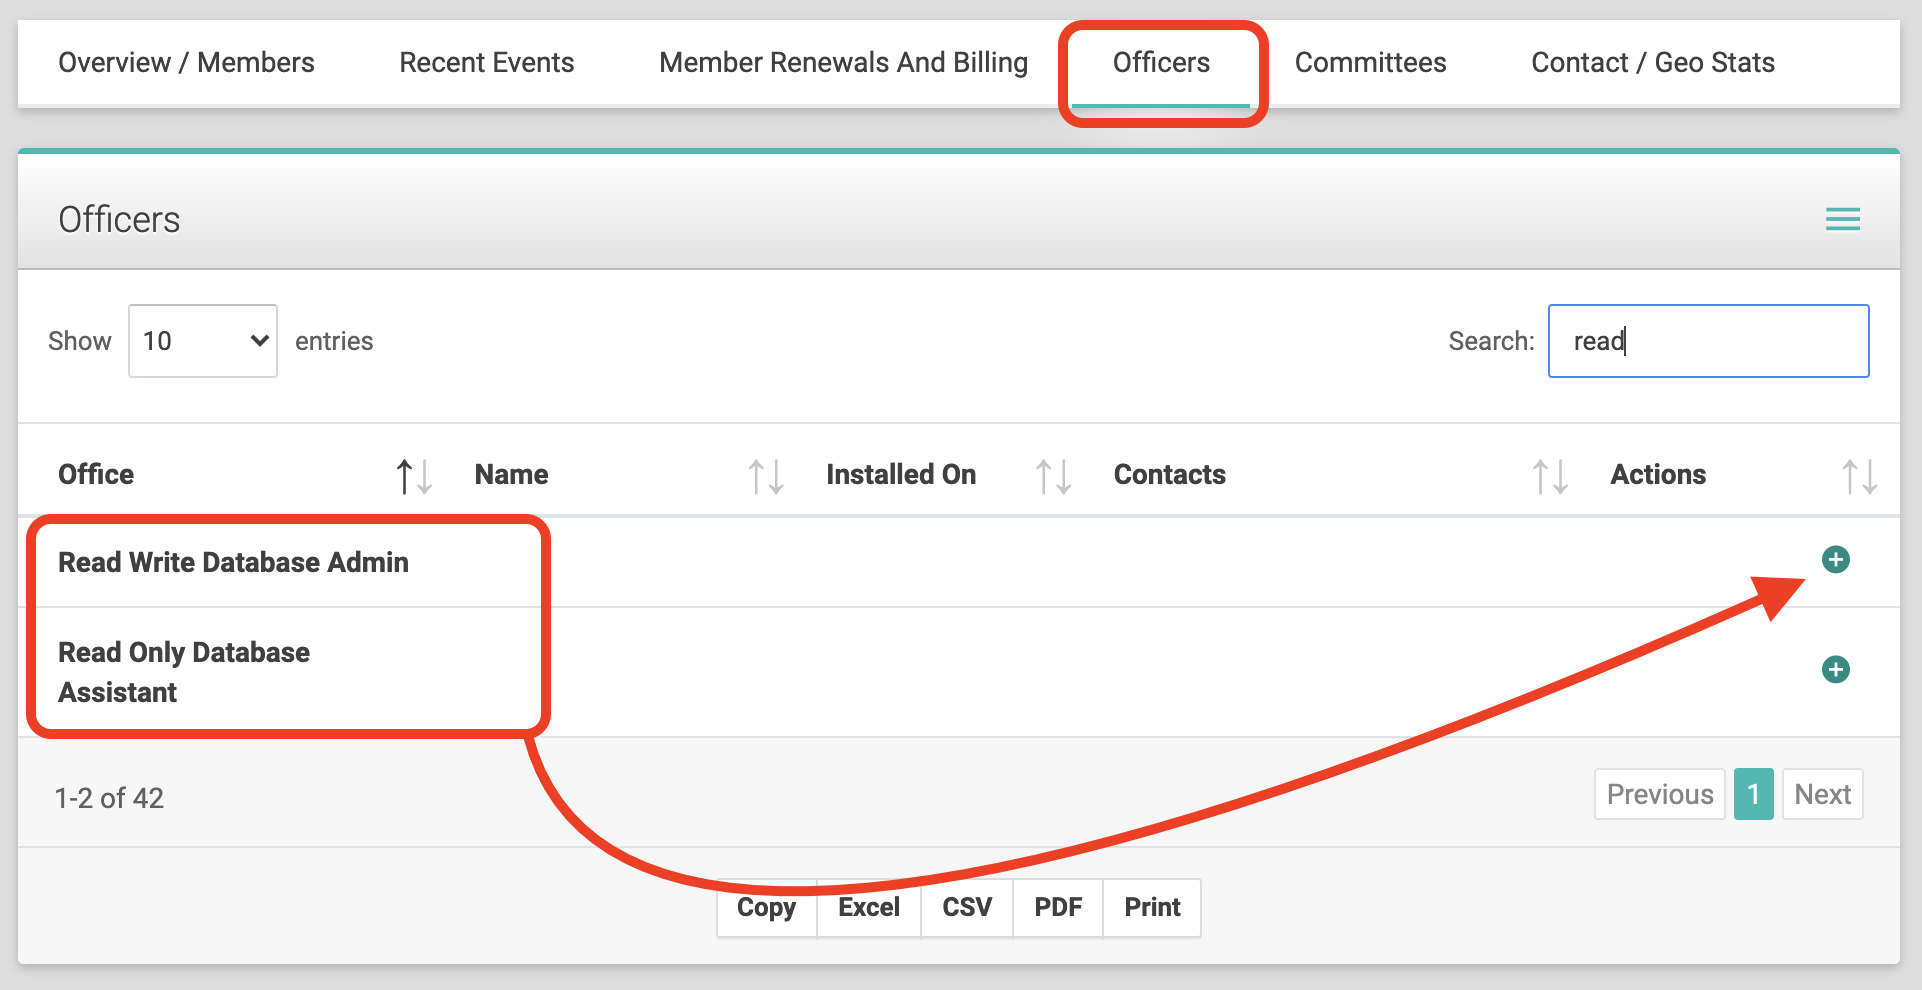Click the Actions column header
Image resolution: width=1922 pixels, height=990 pixels.
click(1658, 474)
